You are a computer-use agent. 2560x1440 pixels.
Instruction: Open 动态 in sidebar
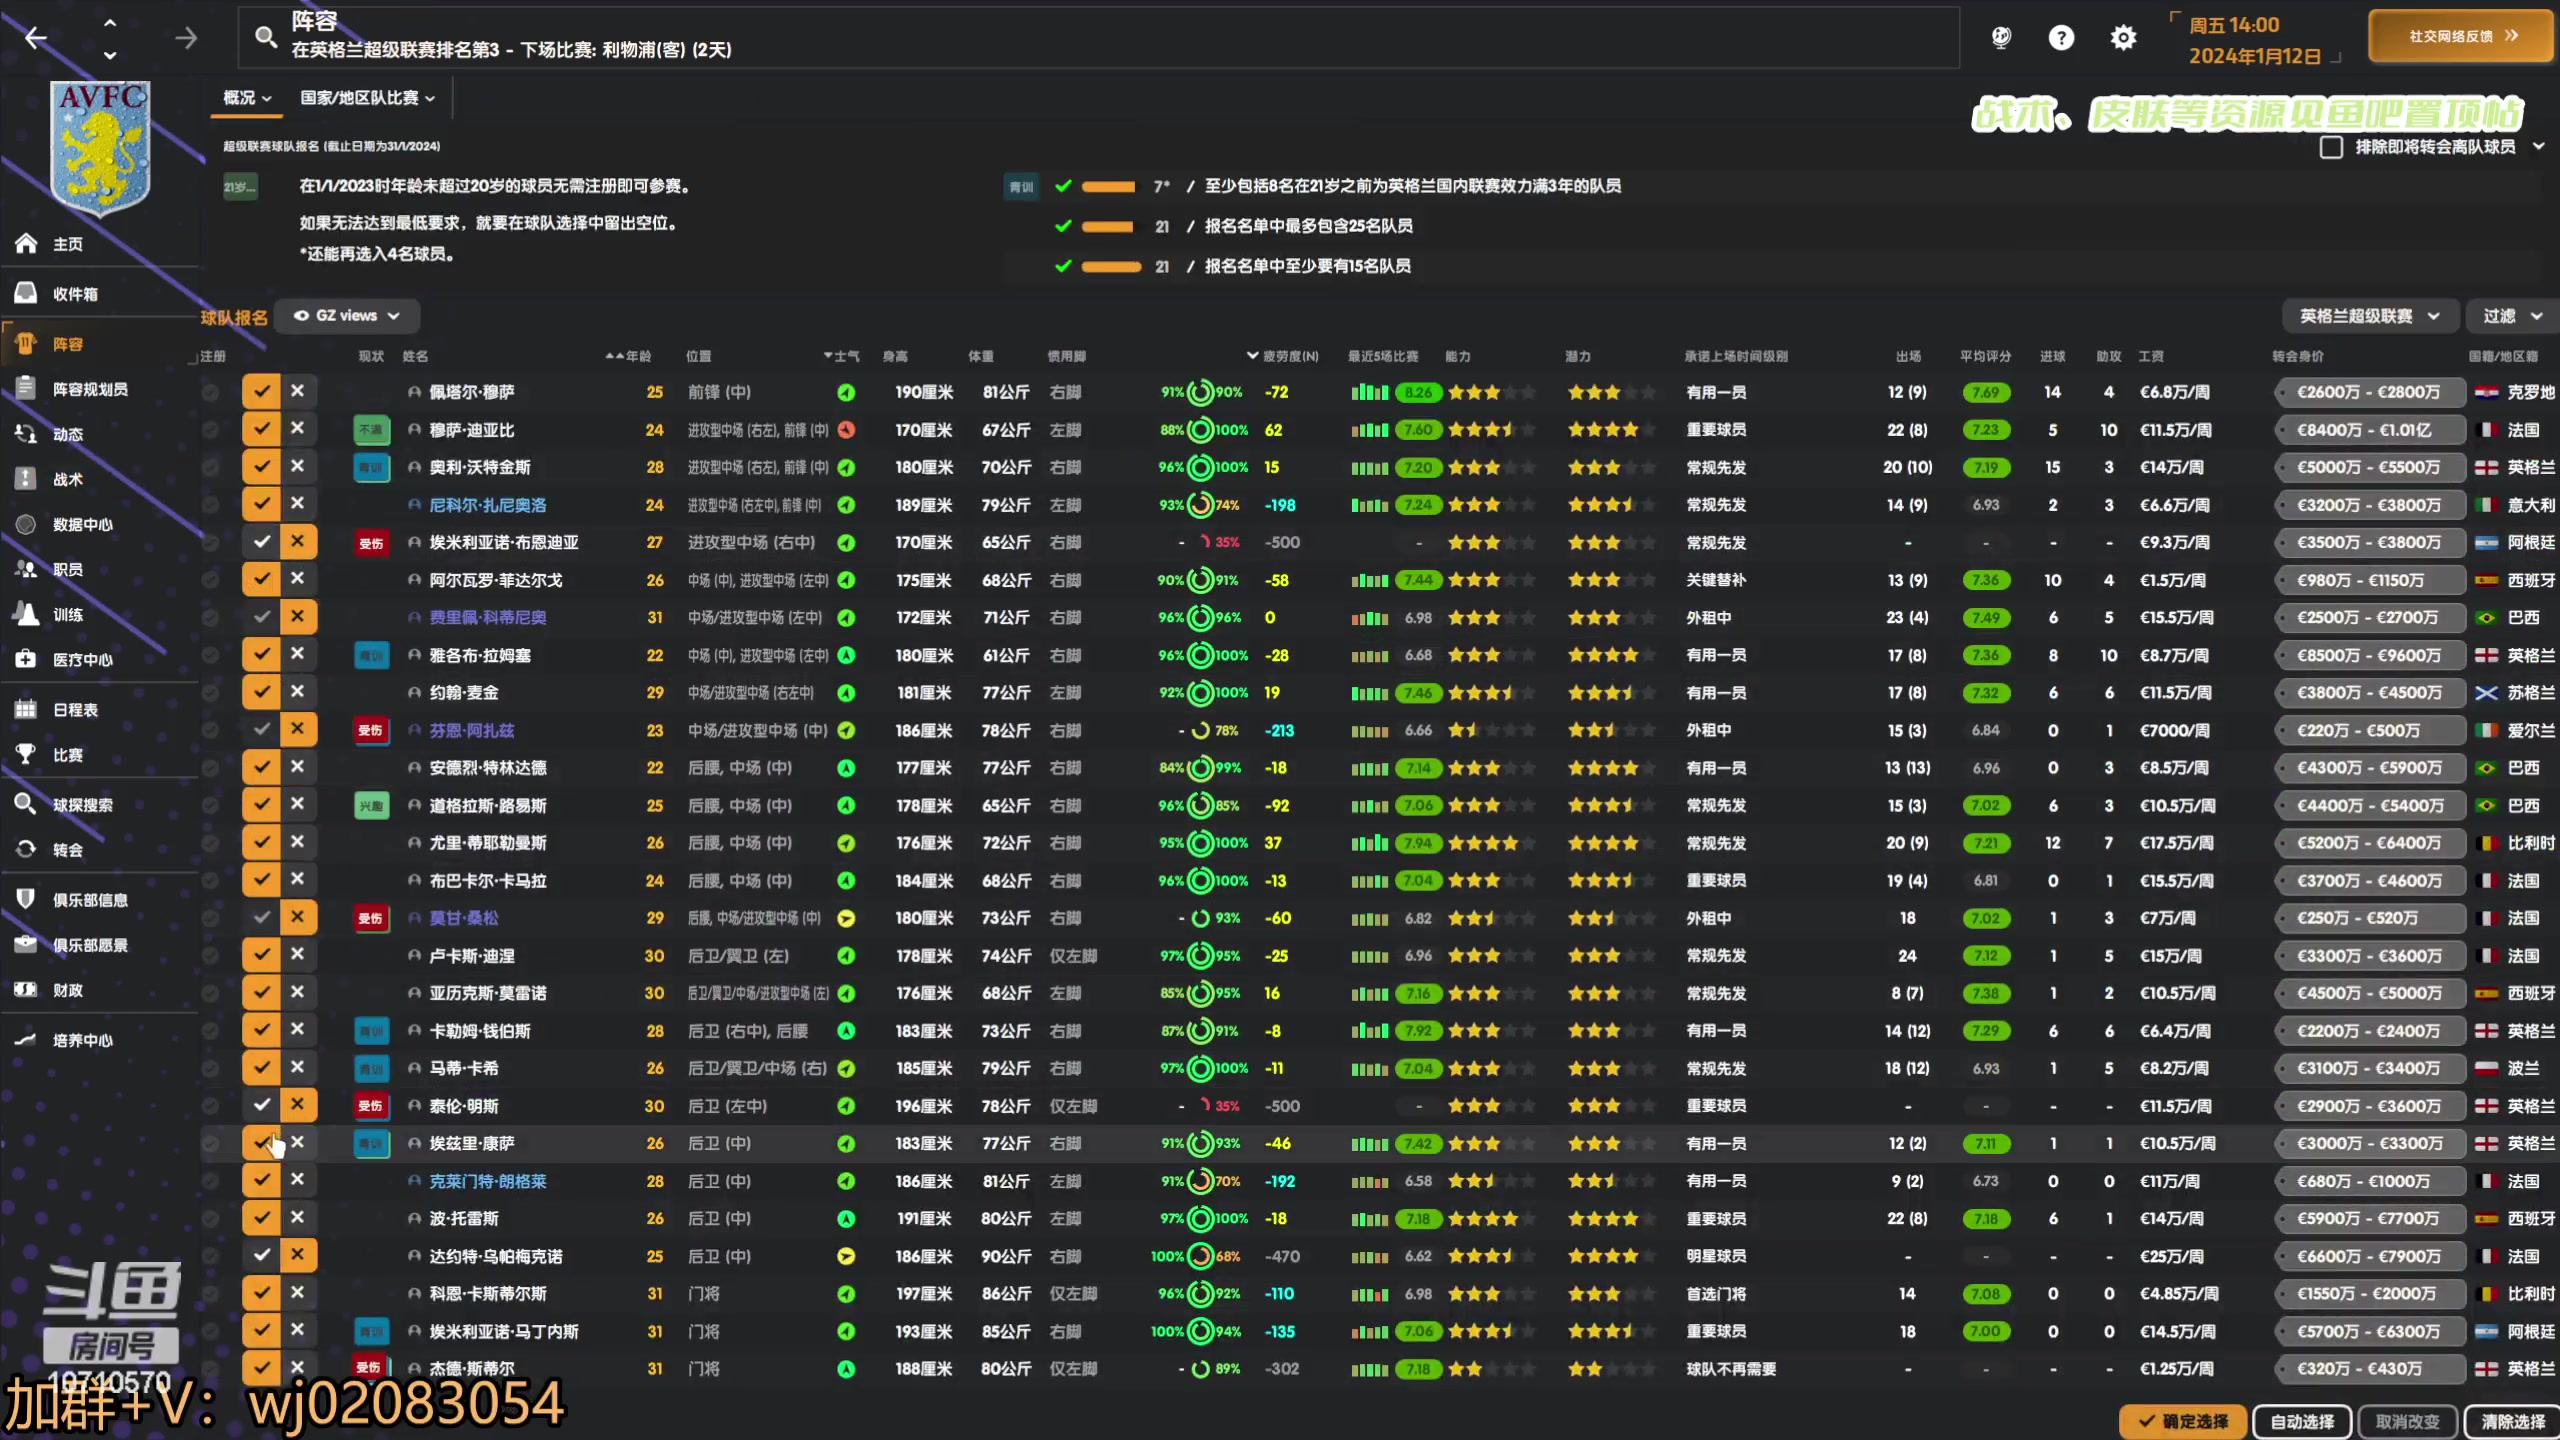pyautogui.click(x=68, y=434)
